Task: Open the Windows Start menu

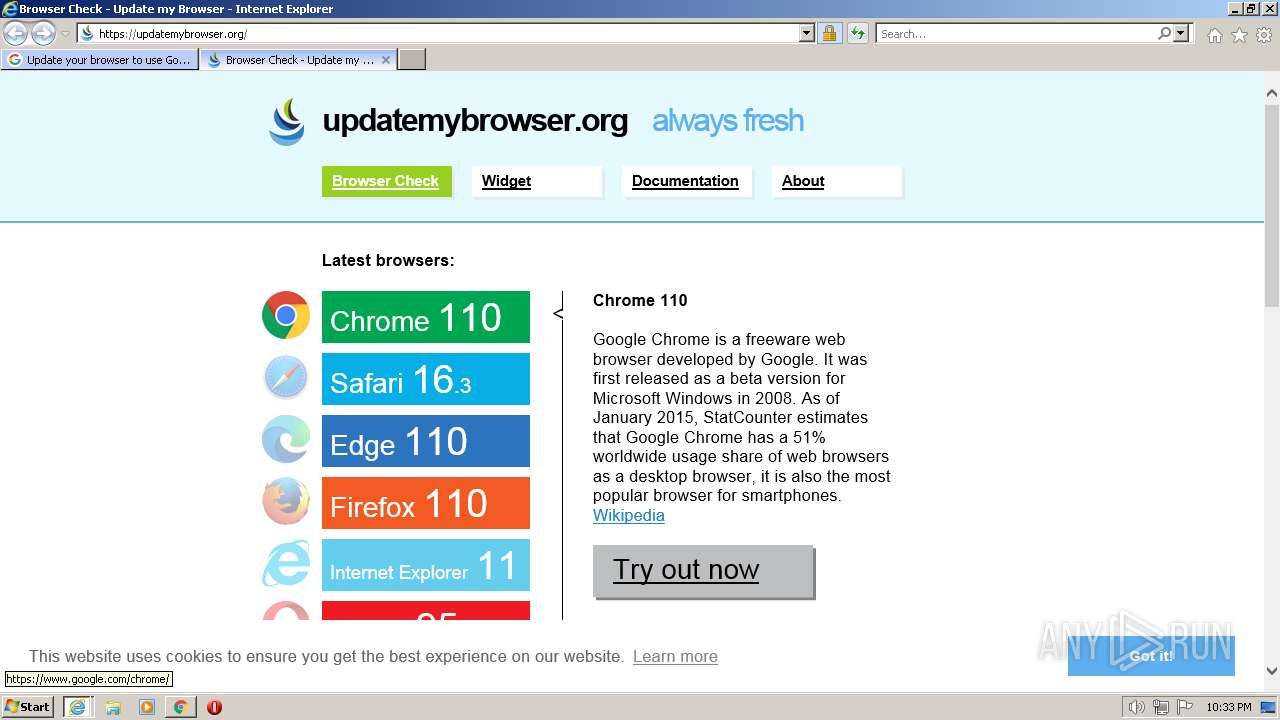Action: point(28,707)
